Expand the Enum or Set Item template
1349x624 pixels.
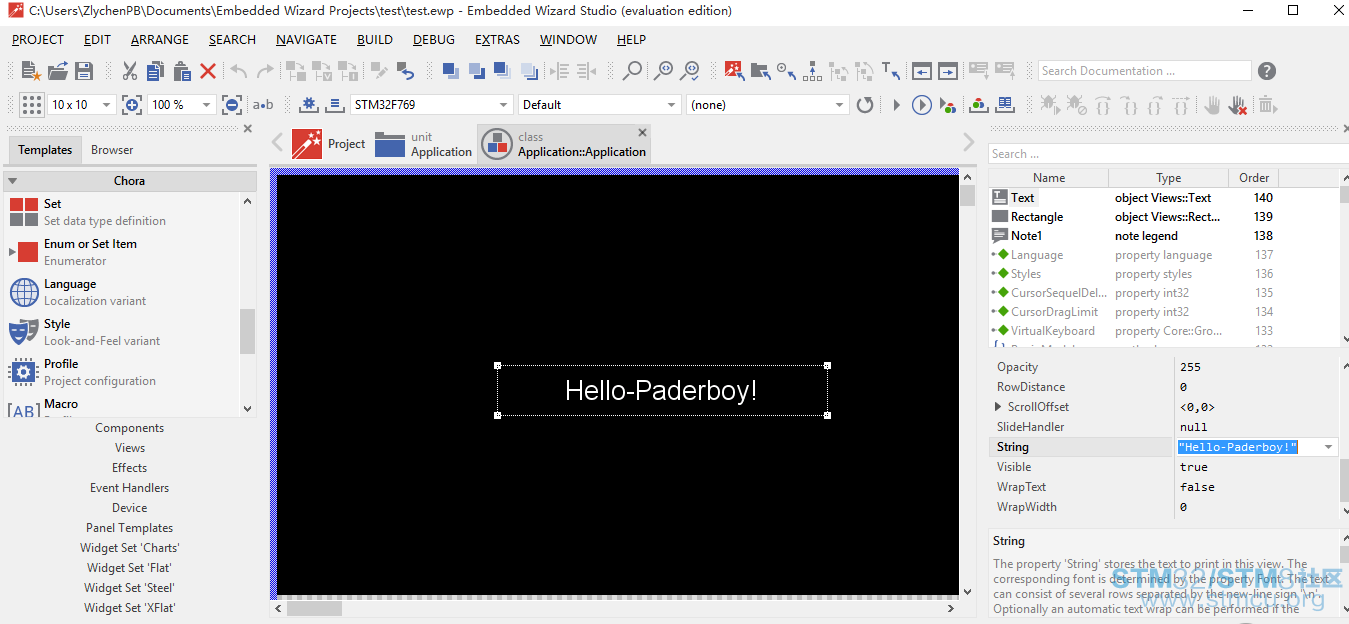pos(12,252)
